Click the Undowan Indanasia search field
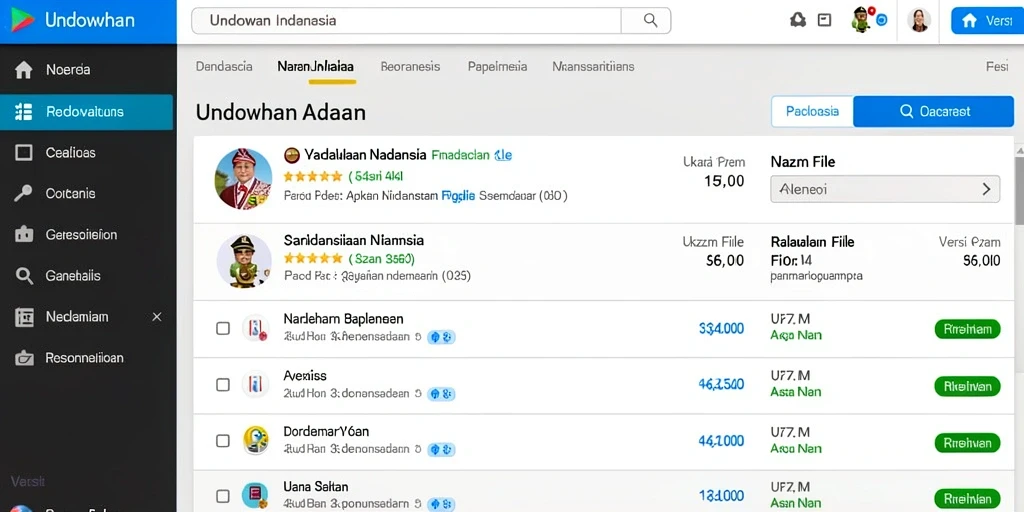Screen dimensions: 1024x512 coord(406,20)
